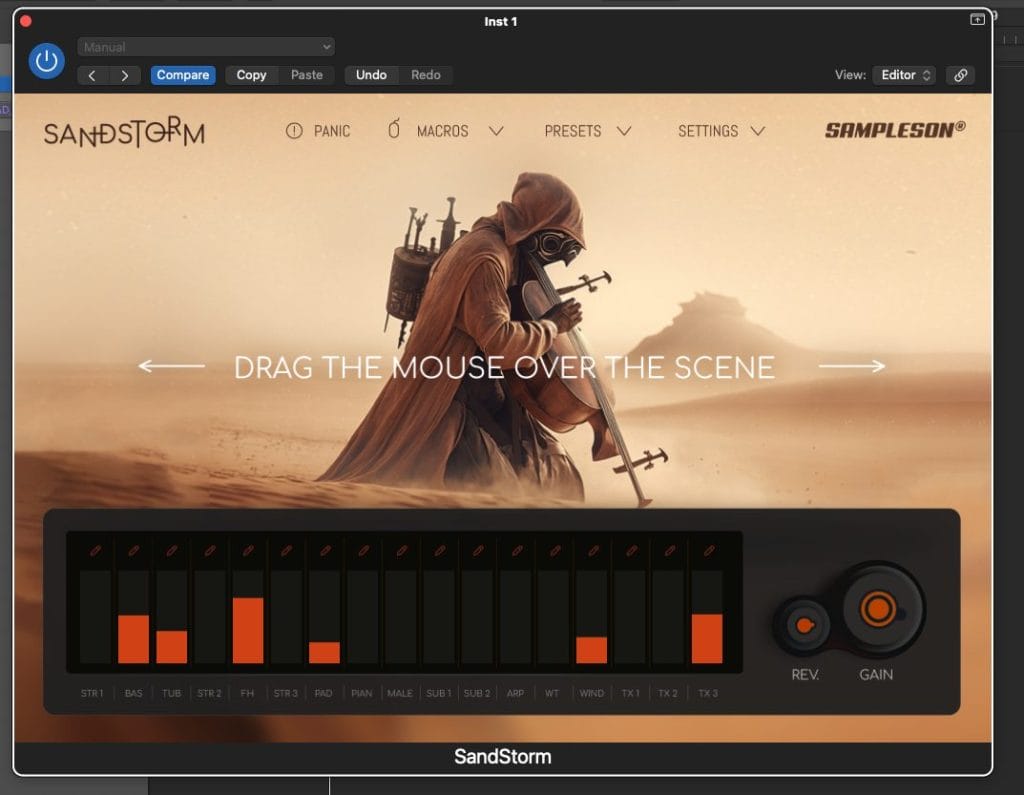
Task: Click the pencil icon above PIAN
Action: click(363, 551)
